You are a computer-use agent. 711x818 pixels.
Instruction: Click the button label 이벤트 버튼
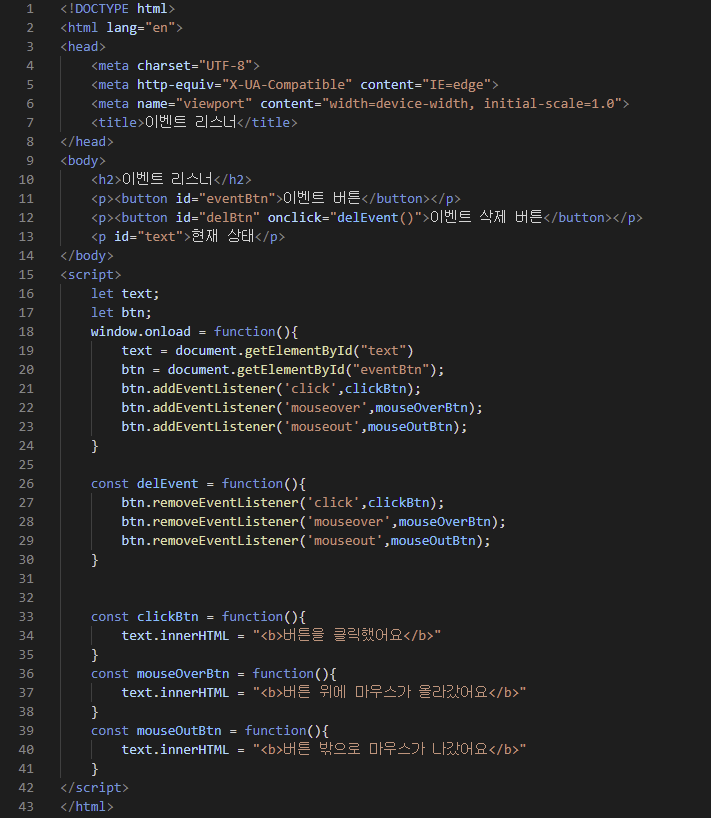[x=322, y=199]
